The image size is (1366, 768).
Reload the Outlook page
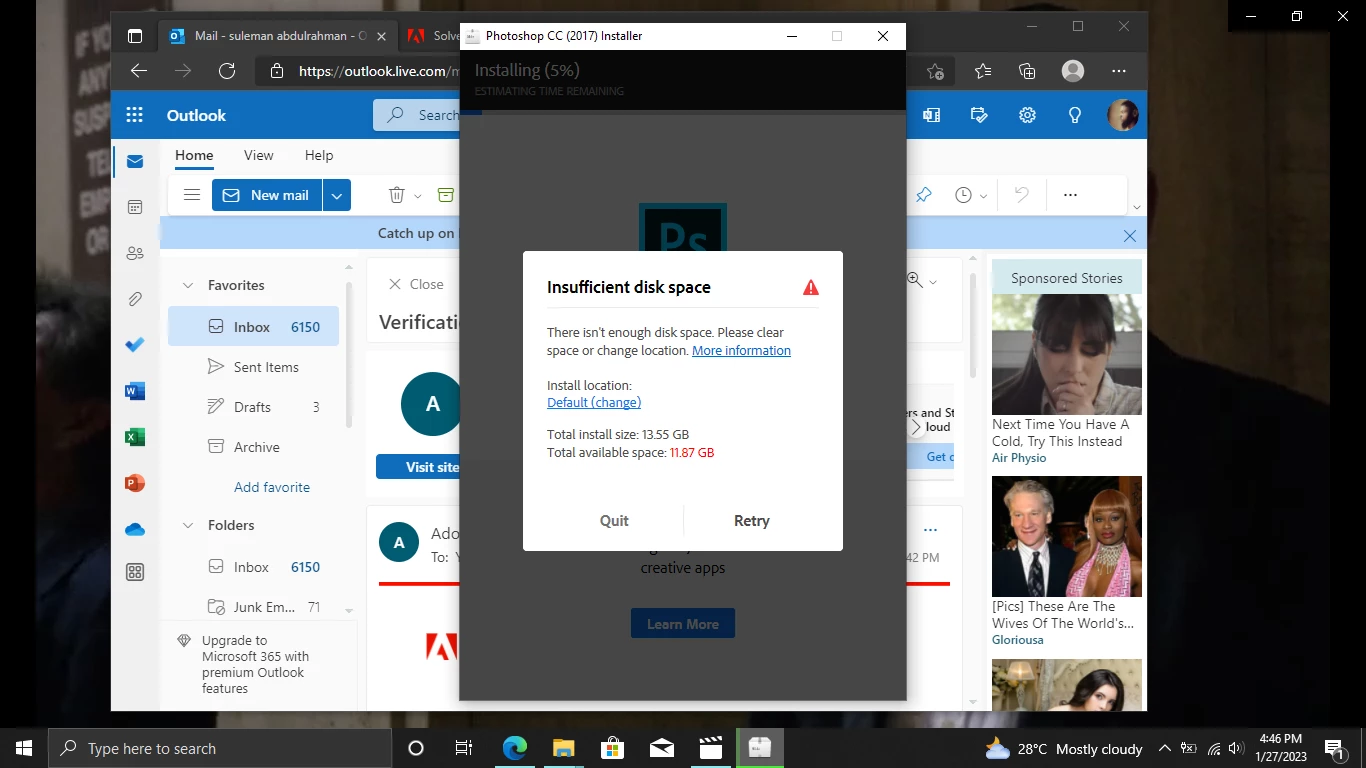[x=227, y=71]
